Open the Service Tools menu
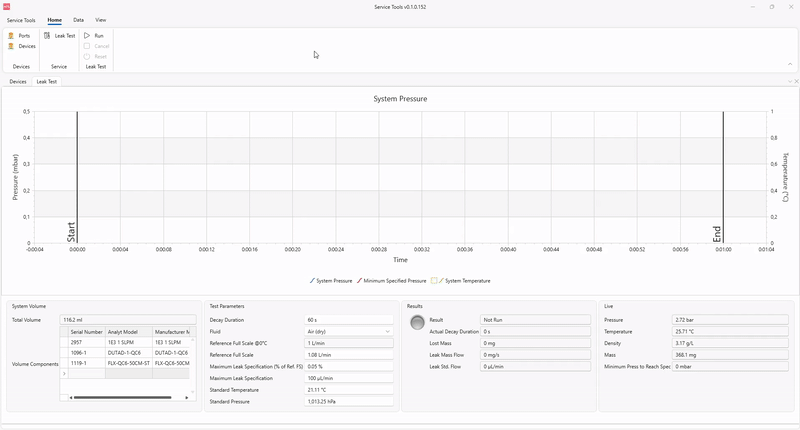This screenshot has height=430, width=800. click(x=21, y=20)
